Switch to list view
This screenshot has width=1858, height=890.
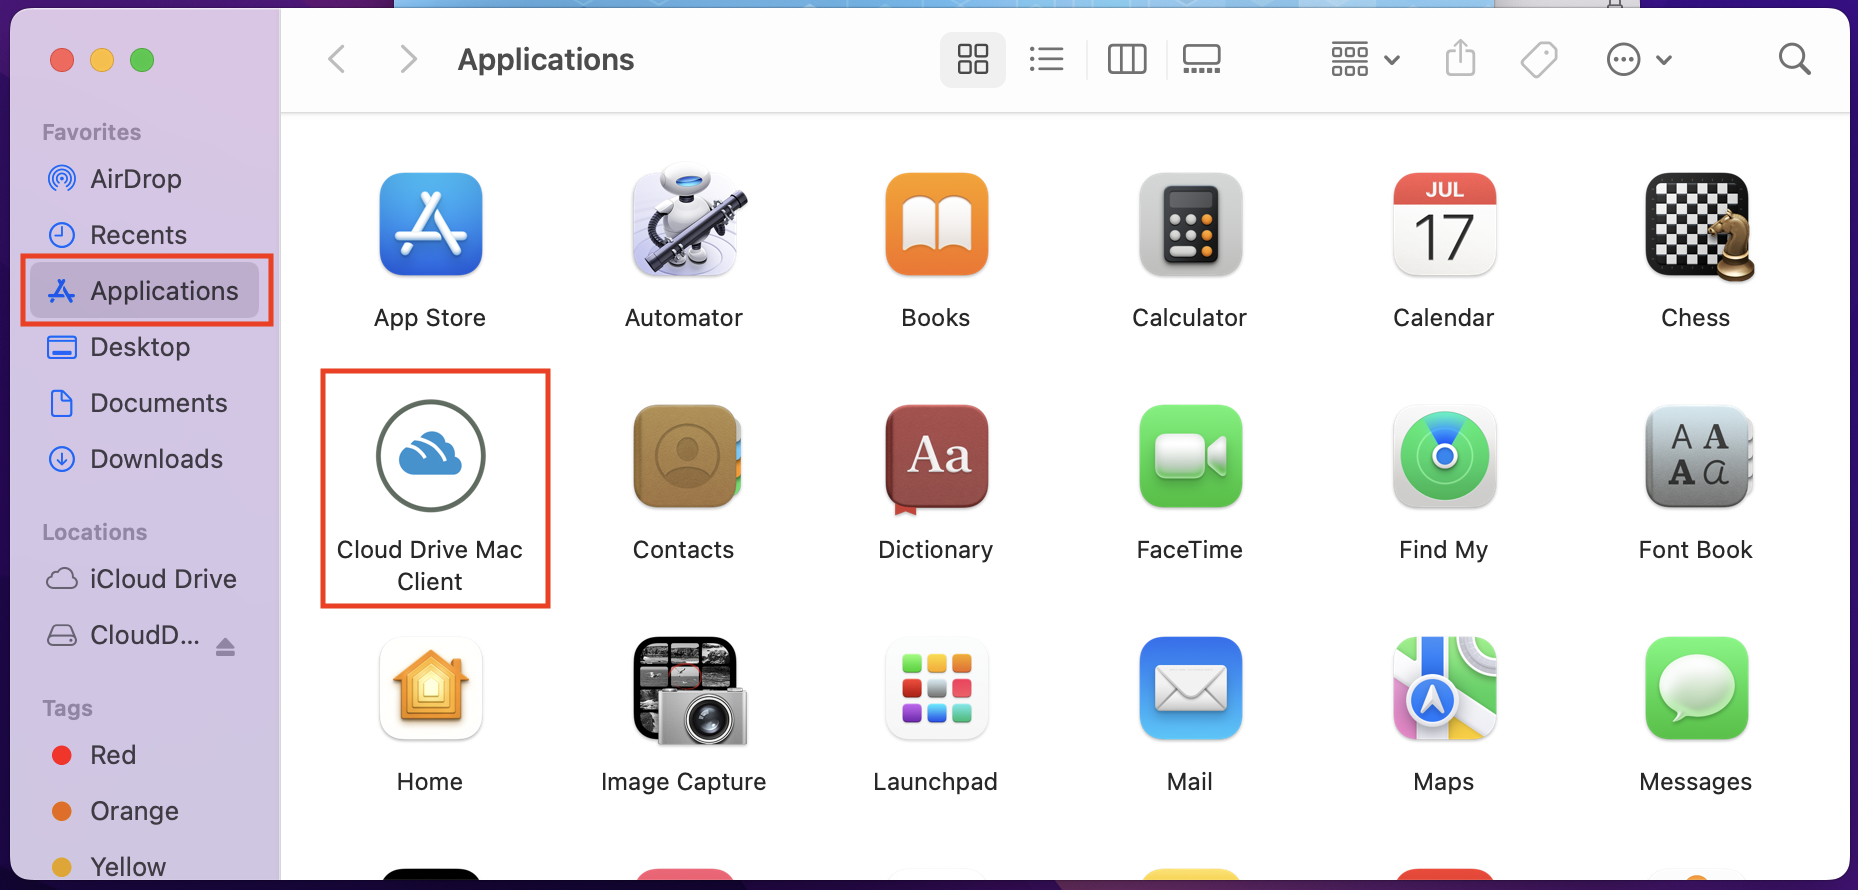[1046, 59]
